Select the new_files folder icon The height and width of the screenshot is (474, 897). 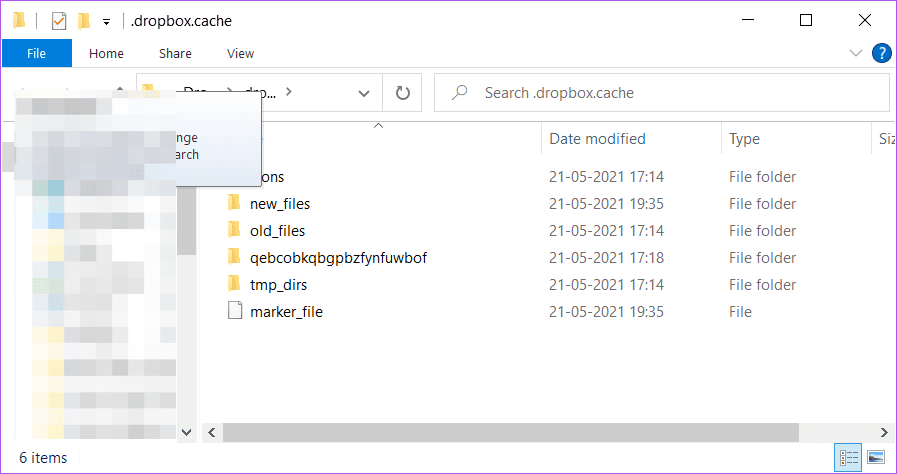click(234, 203)
